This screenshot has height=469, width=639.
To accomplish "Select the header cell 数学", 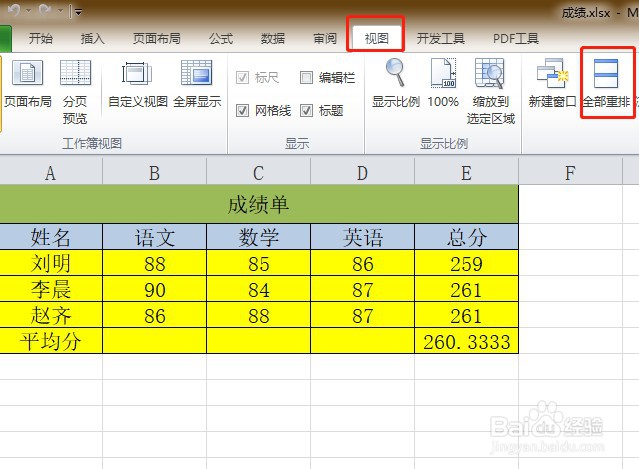I will pyautogui.click(x=258, y=237).
